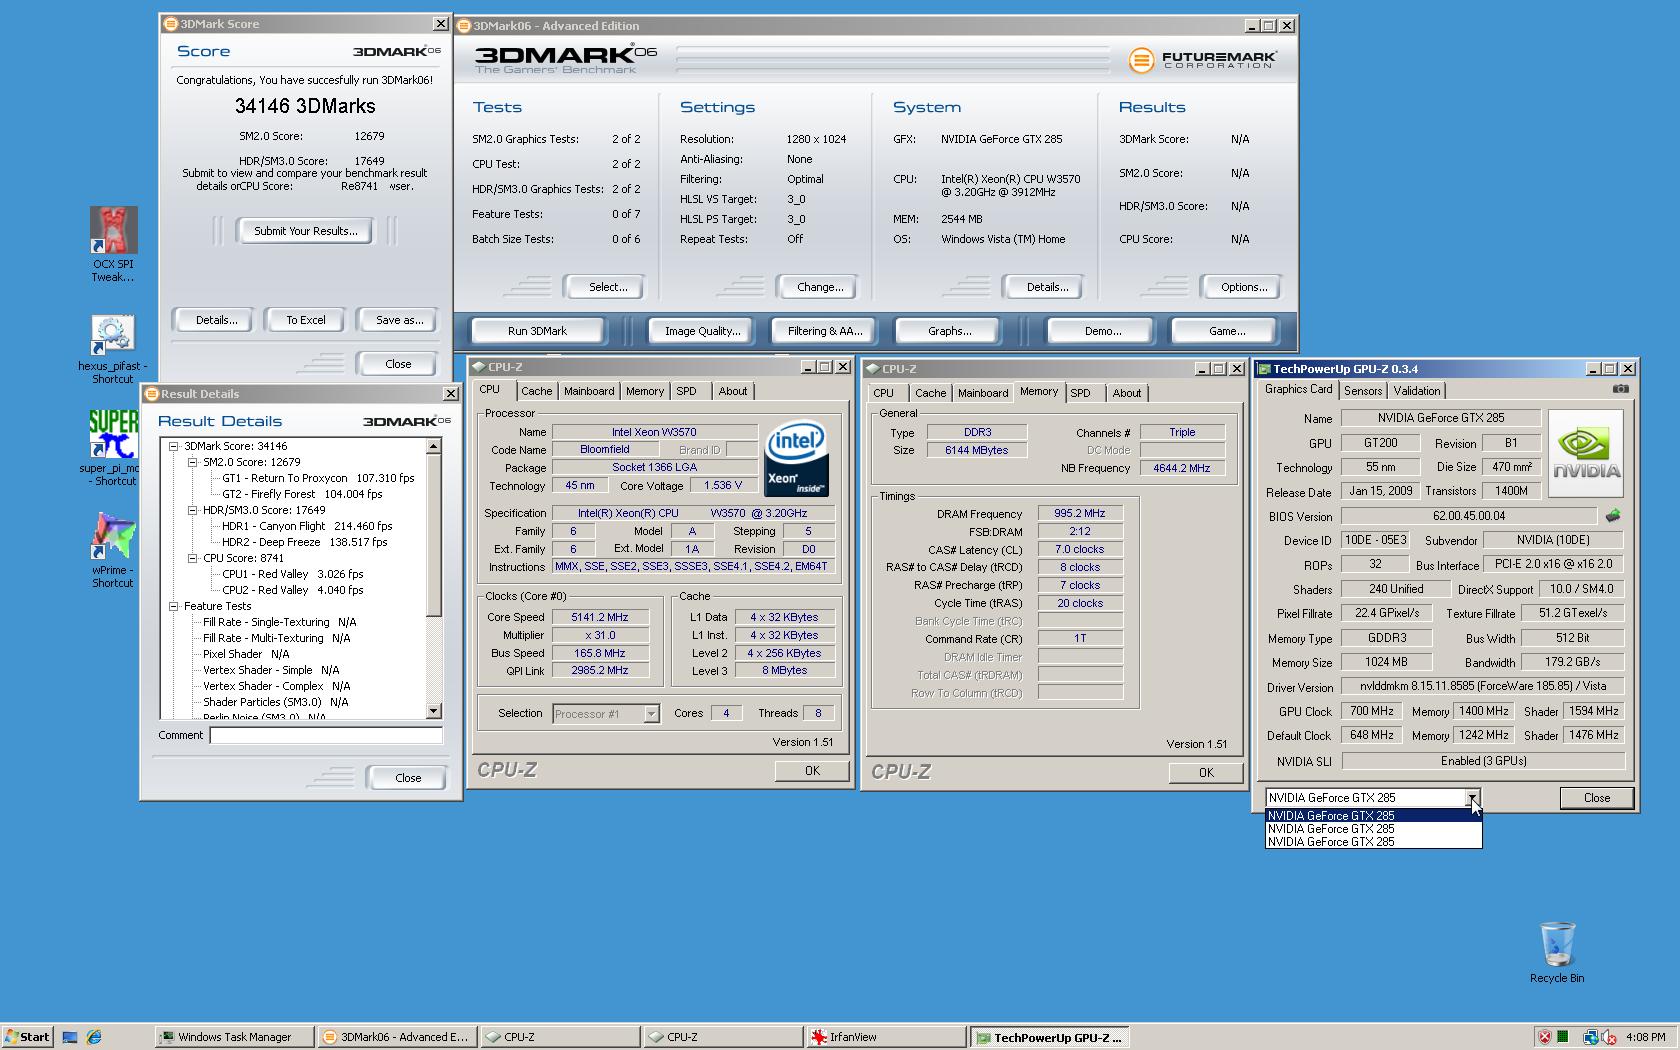Click the GPU-Z screenshot camera icon
The height and width of the screenshot is (1050, 1680).
[x=1620, y=389]
